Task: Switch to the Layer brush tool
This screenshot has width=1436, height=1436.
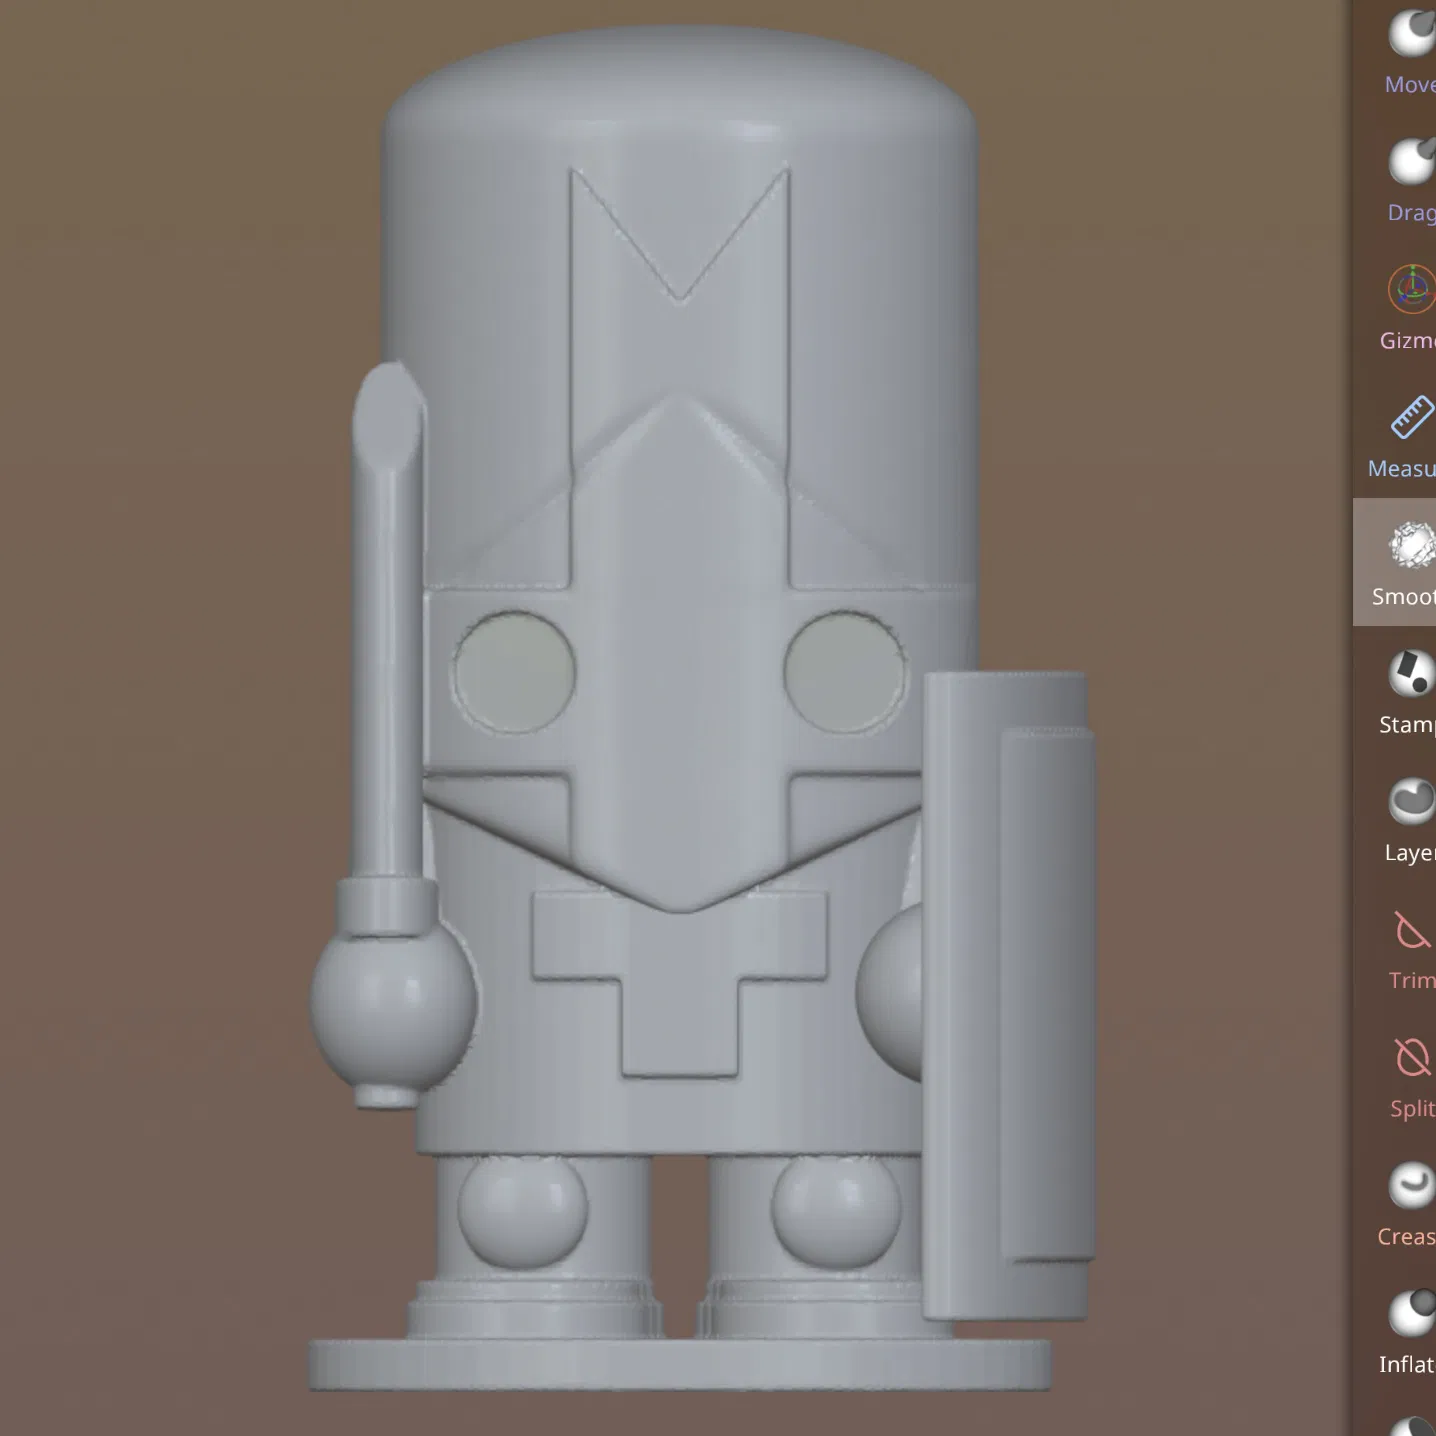Action: coord(1410,818)
